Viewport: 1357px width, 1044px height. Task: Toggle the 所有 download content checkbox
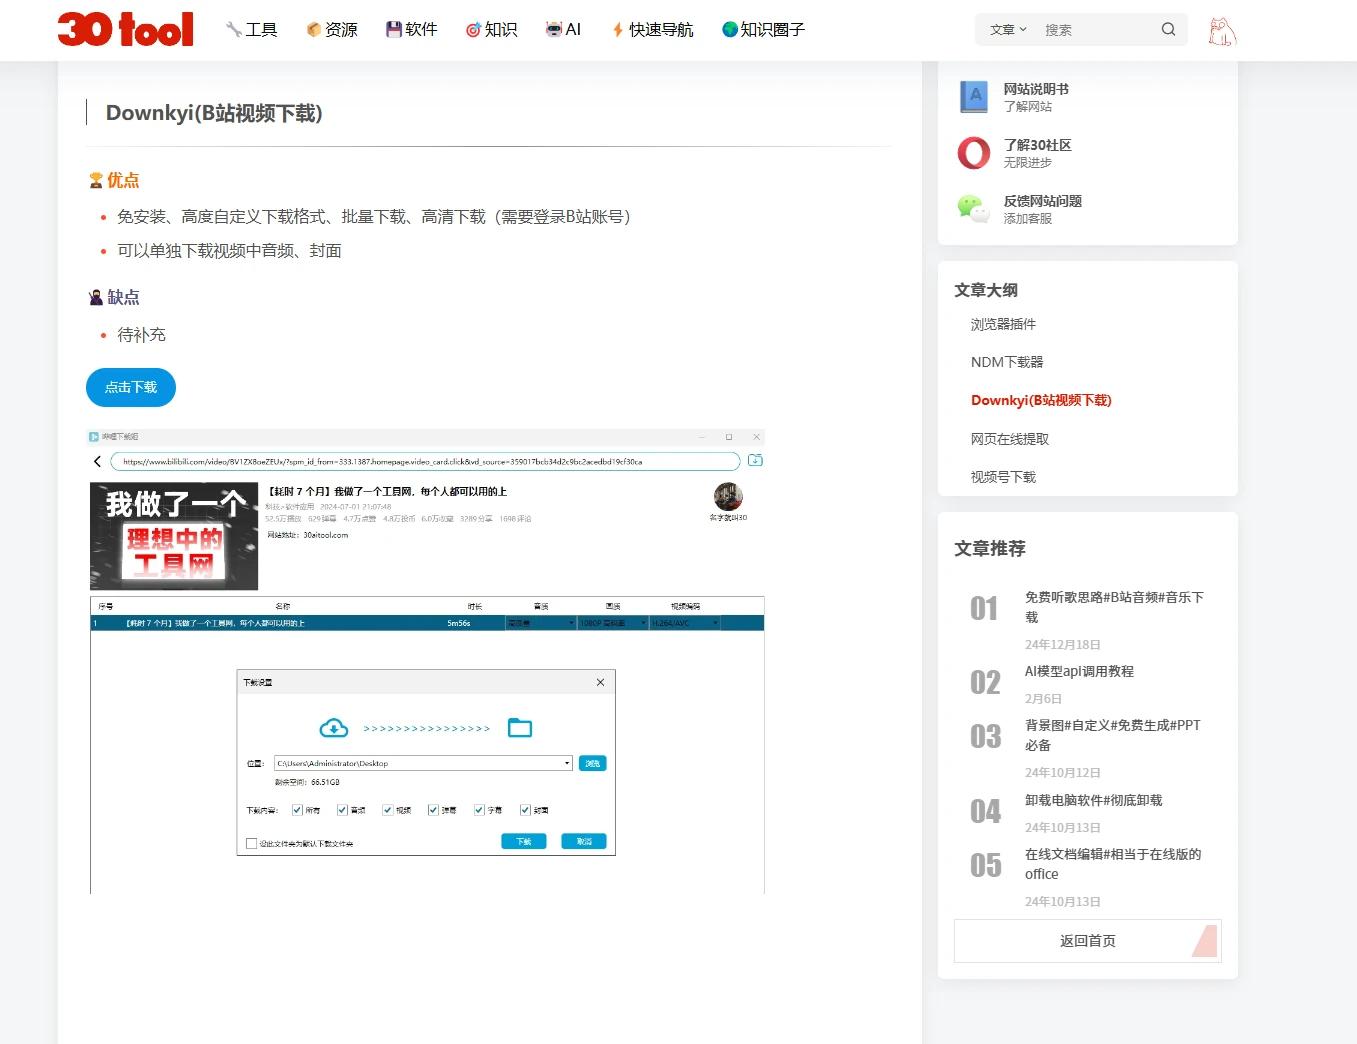[x=297, y=810]
